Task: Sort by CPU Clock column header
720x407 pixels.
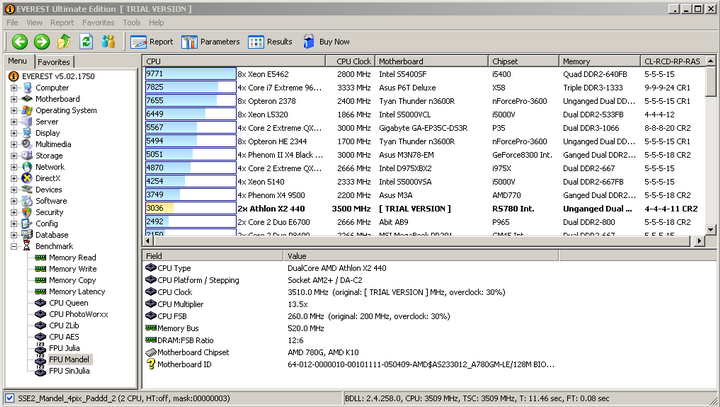Action: (350, 61)
